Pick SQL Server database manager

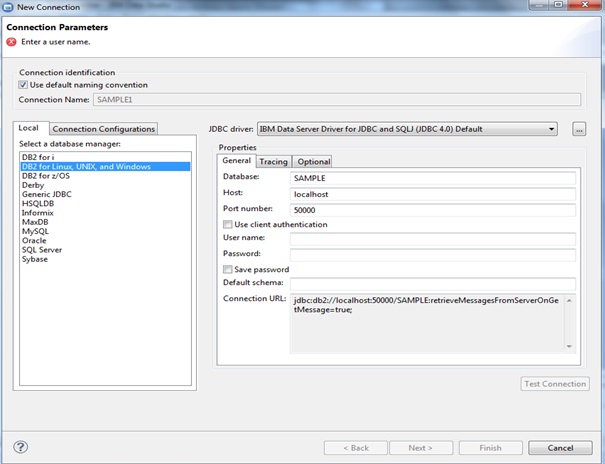pyautogui.click(x=42, y=249)
